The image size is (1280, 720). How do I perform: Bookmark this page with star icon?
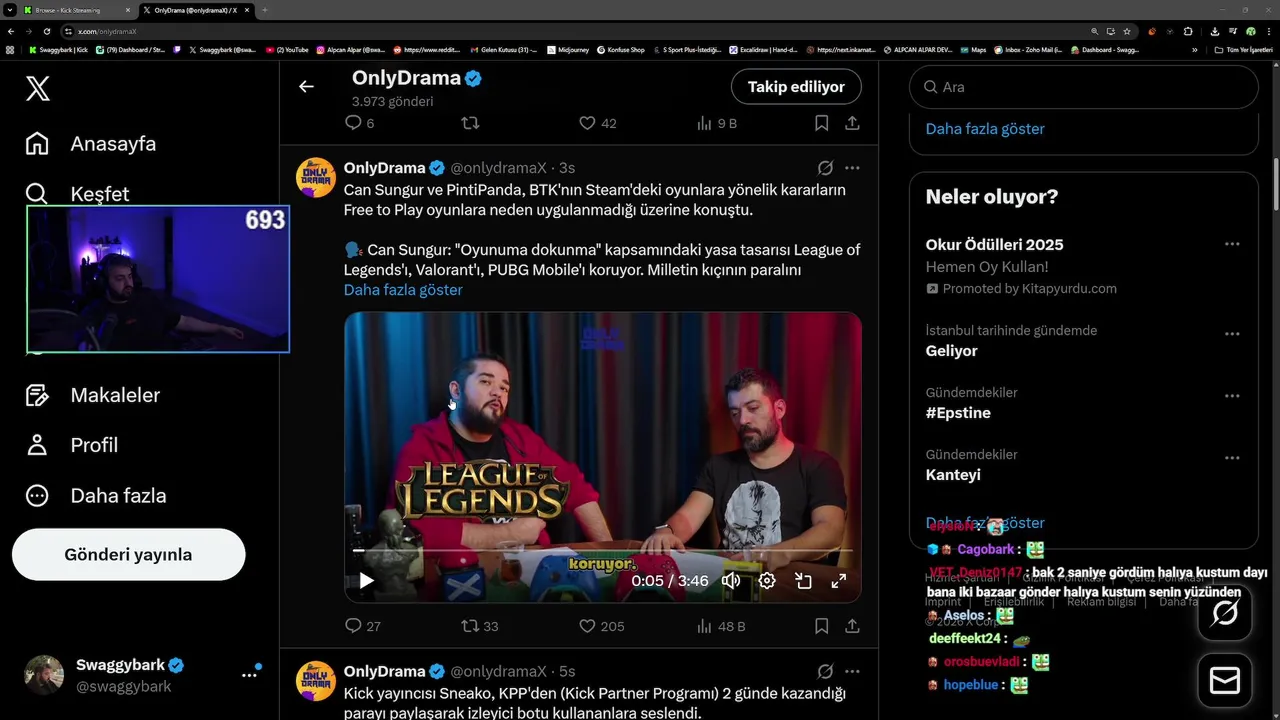tap(1127, 31)
